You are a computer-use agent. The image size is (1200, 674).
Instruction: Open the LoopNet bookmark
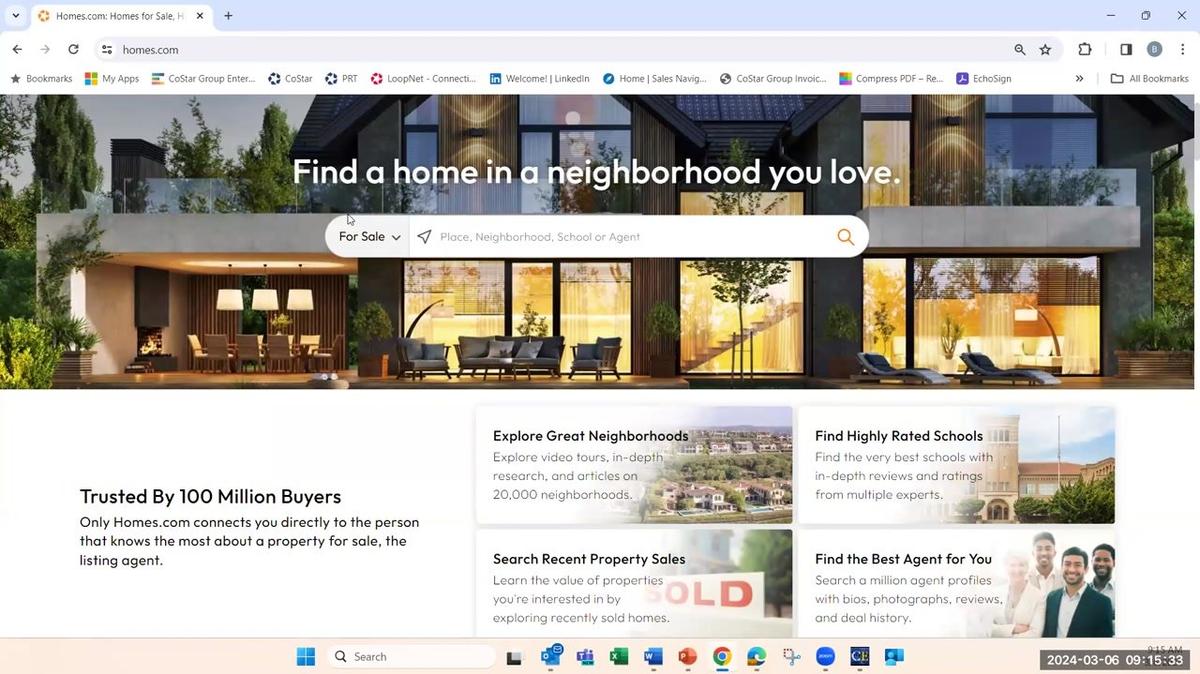point(423,79)
